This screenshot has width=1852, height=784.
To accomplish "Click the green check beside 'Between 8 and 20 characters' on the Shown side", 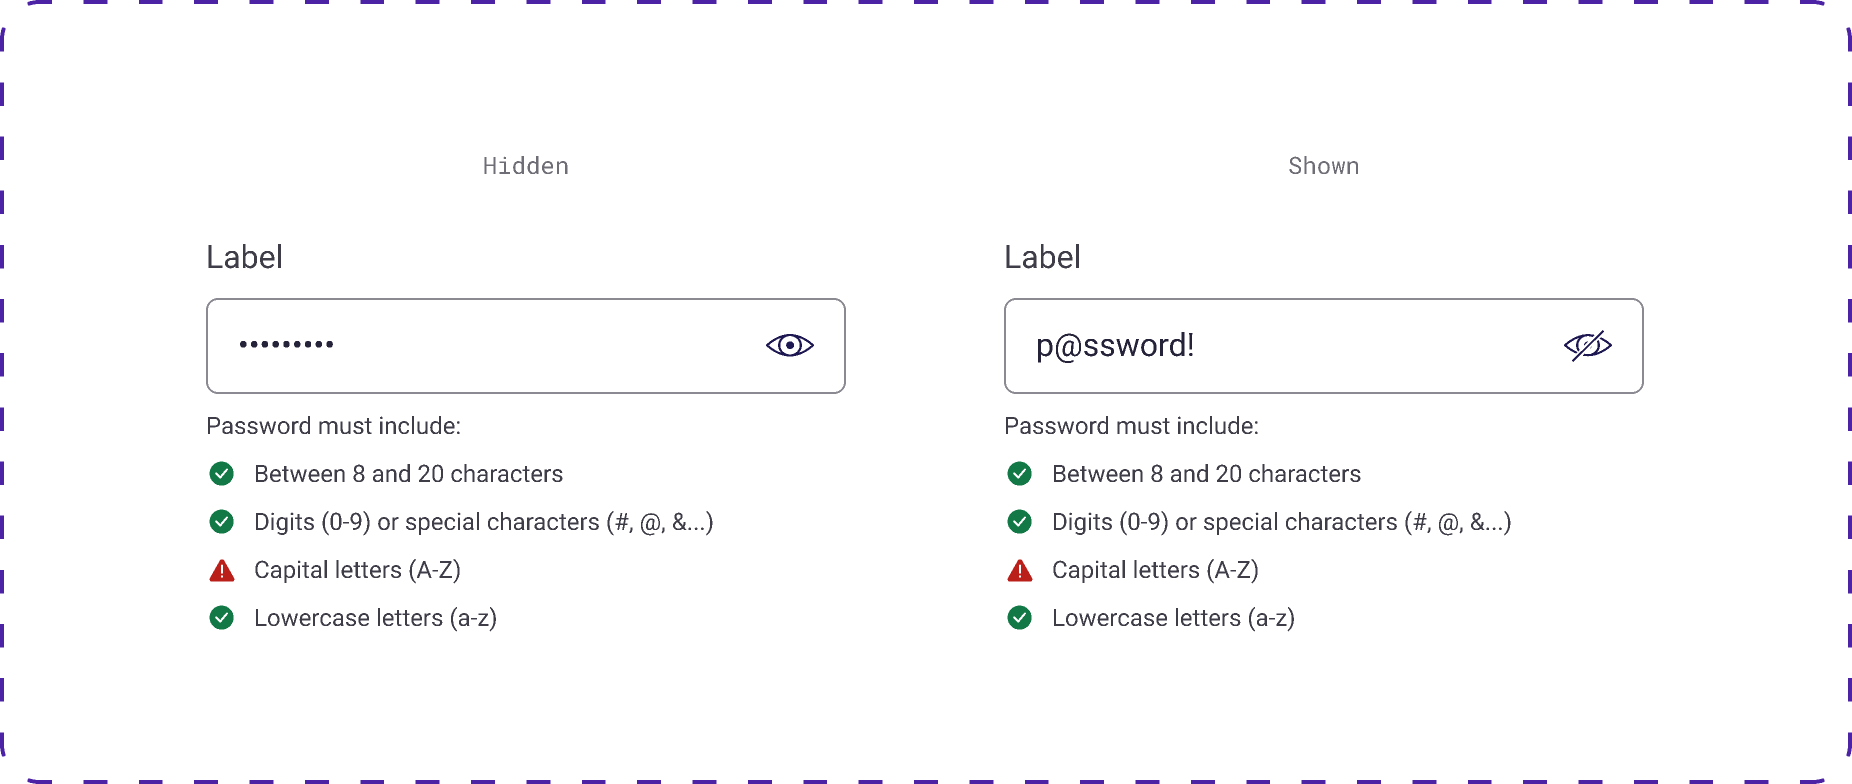I will (x=1020, y=474).
